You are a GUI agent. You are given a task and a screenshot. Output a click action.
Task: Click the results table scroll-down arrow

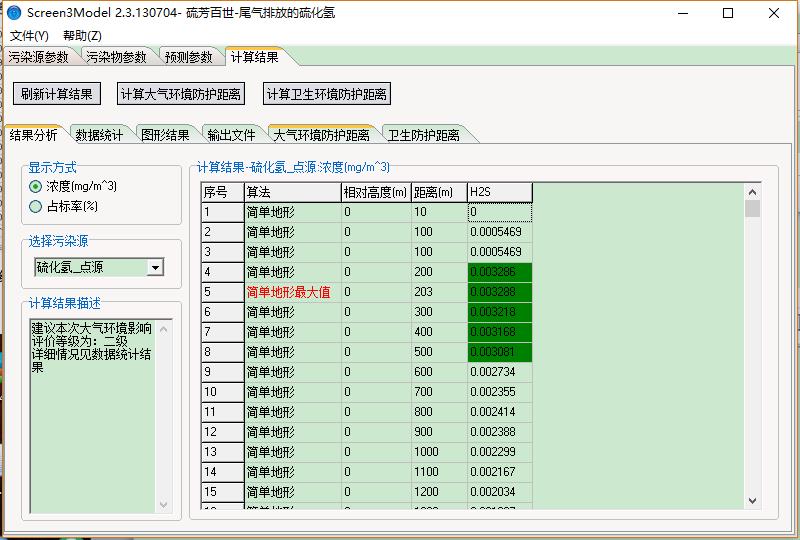753,501
